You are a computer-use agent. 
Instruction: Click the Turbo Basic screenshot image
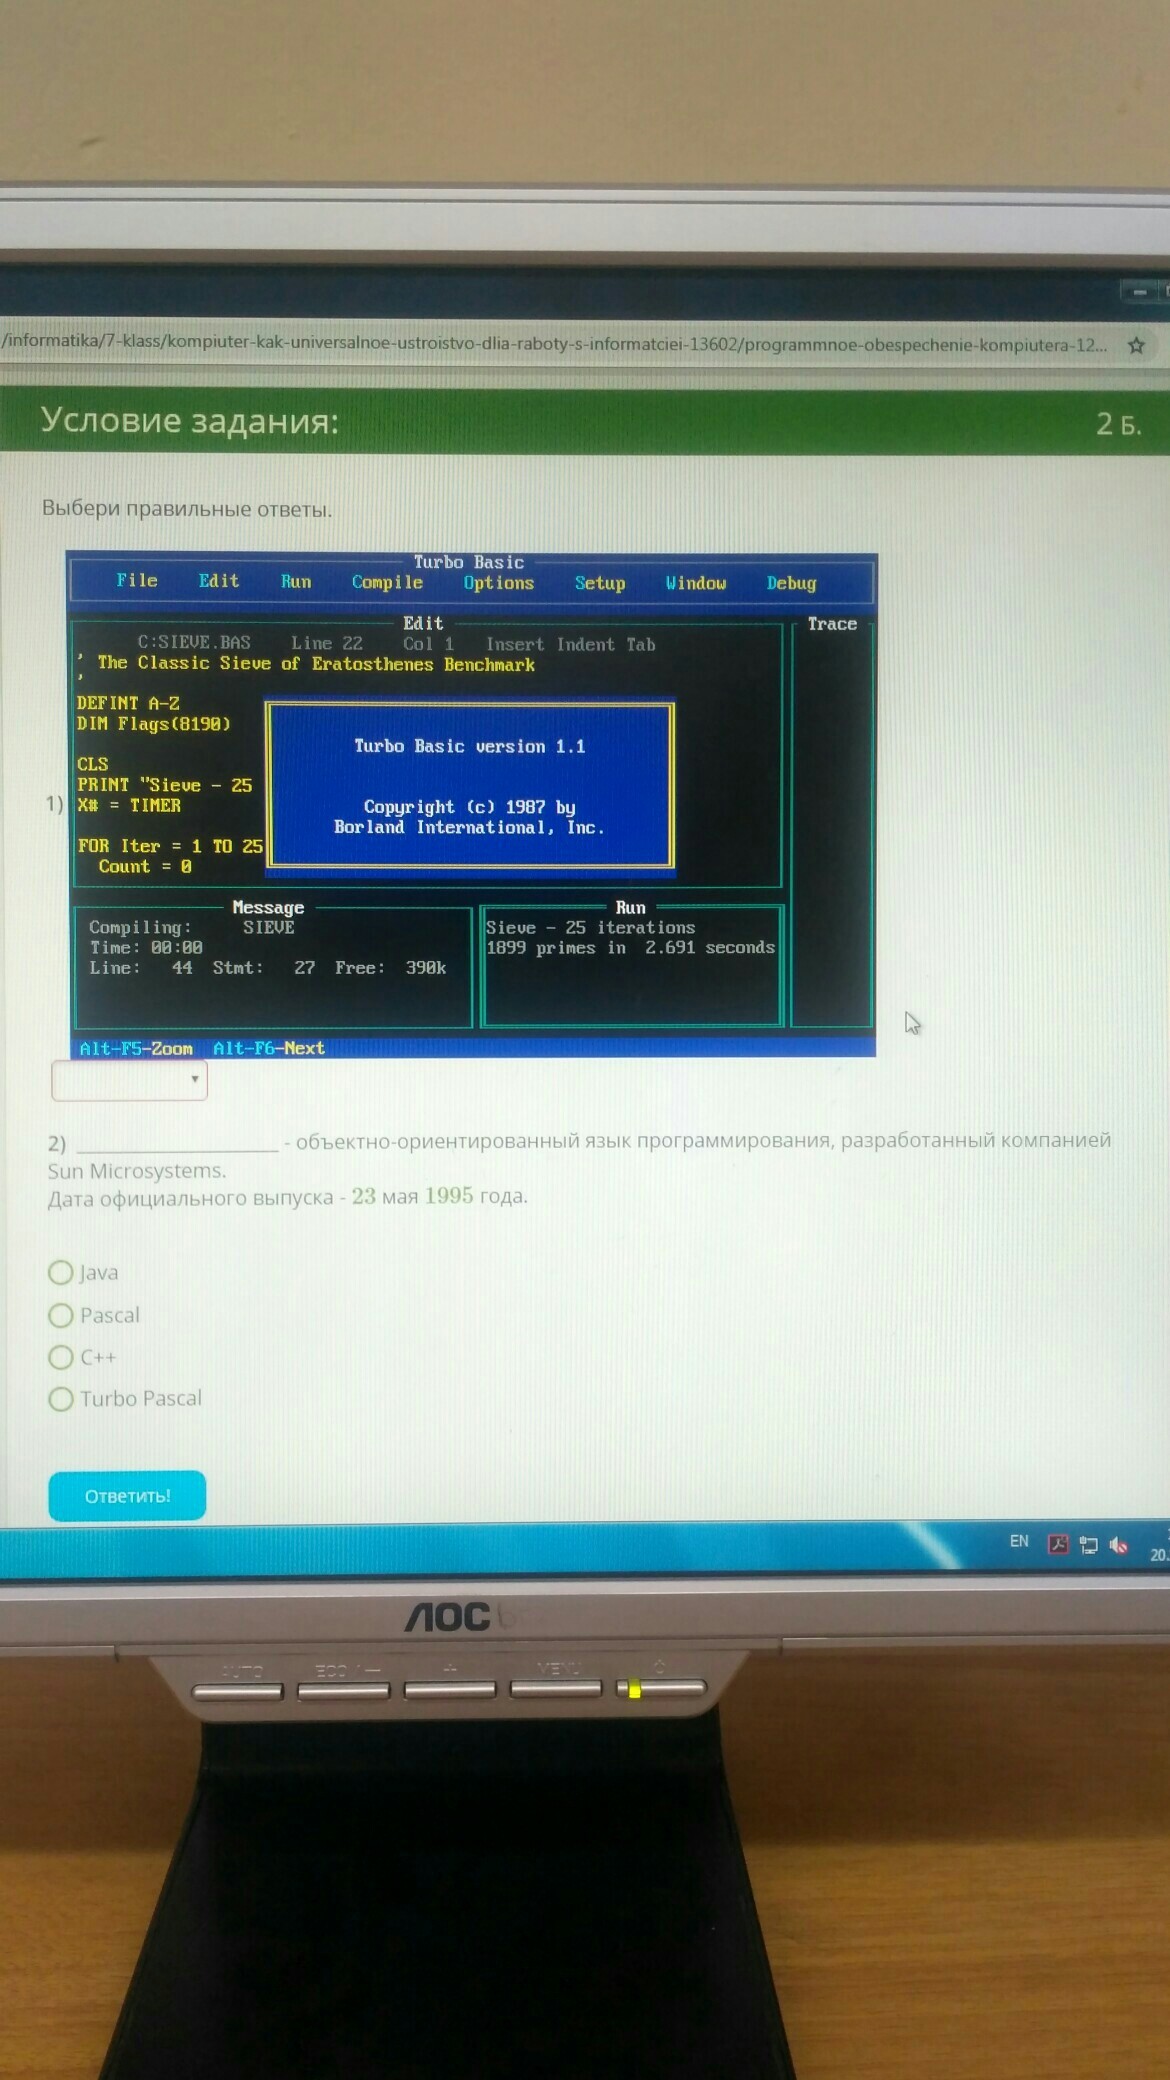(x=472, y=804)
